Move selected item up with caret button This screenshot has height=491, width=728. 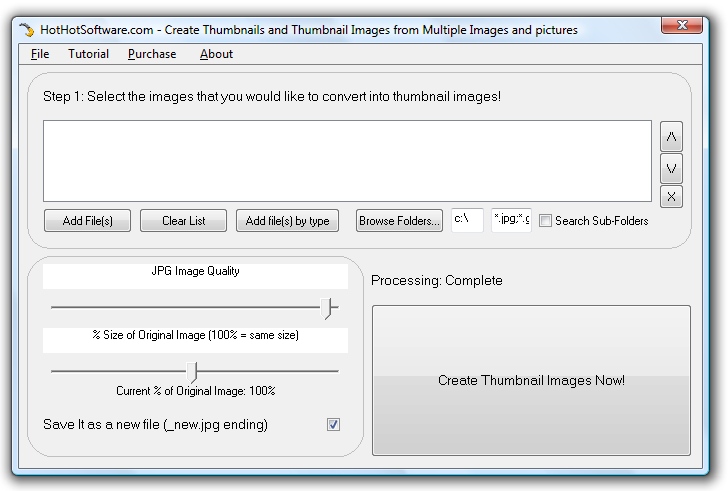(x=671, y=136)
